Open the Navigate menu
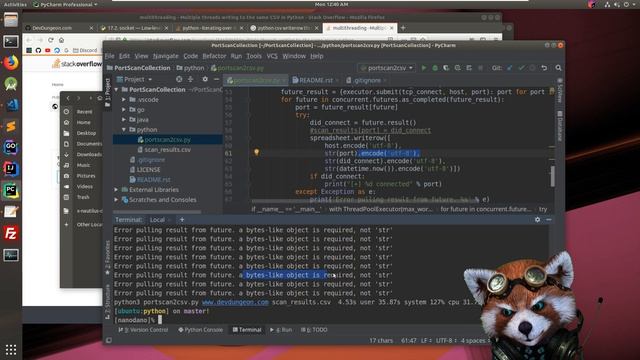Screen dimensions: 640x360 [165, 56]
